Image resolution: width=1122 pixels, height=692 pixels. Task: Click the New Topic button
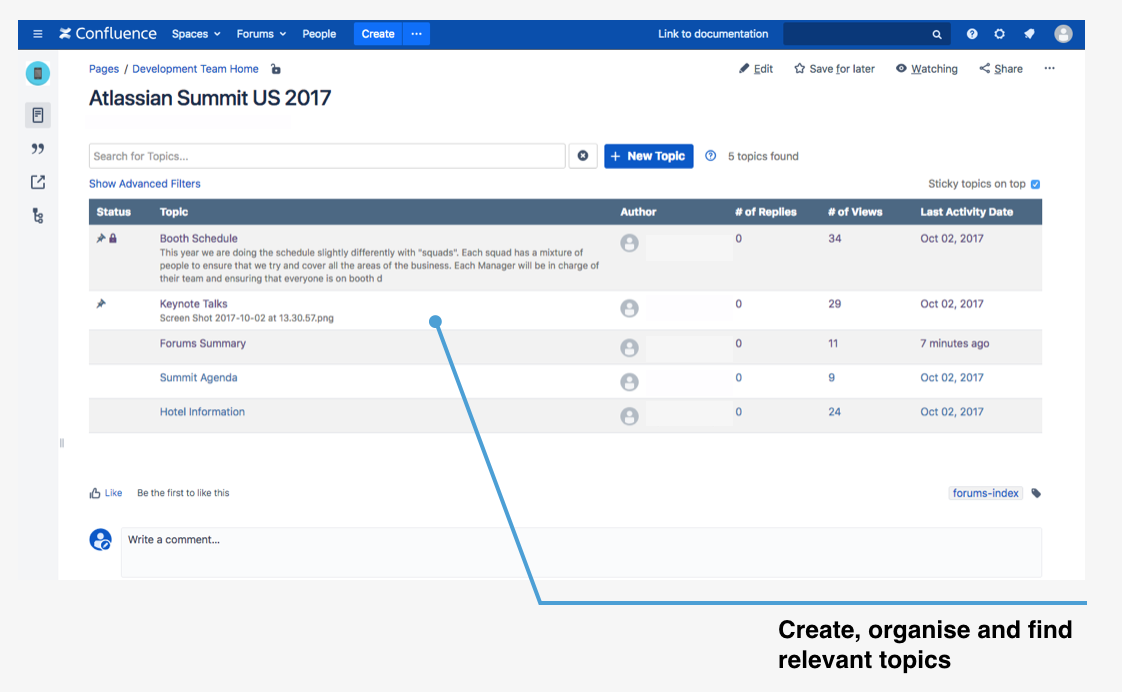point(648,156)
